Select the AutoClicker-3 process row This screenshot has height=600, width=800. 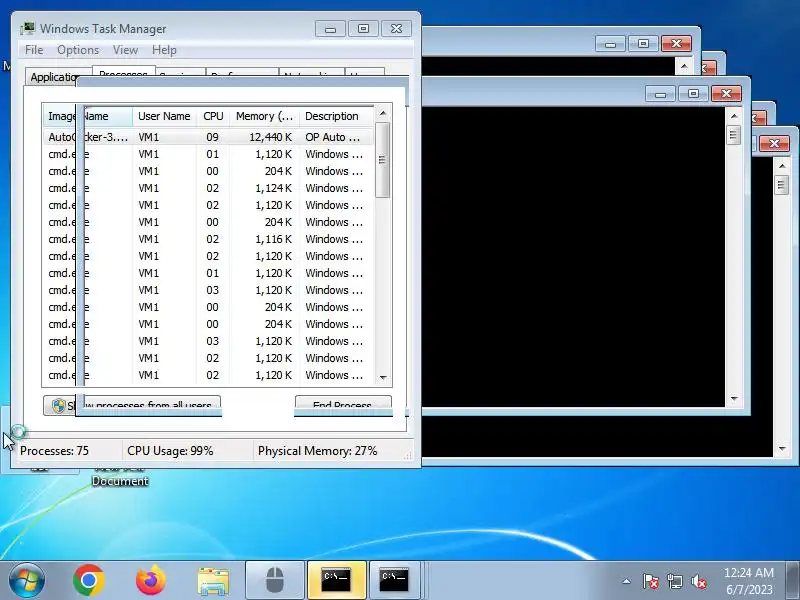[208, 137]
